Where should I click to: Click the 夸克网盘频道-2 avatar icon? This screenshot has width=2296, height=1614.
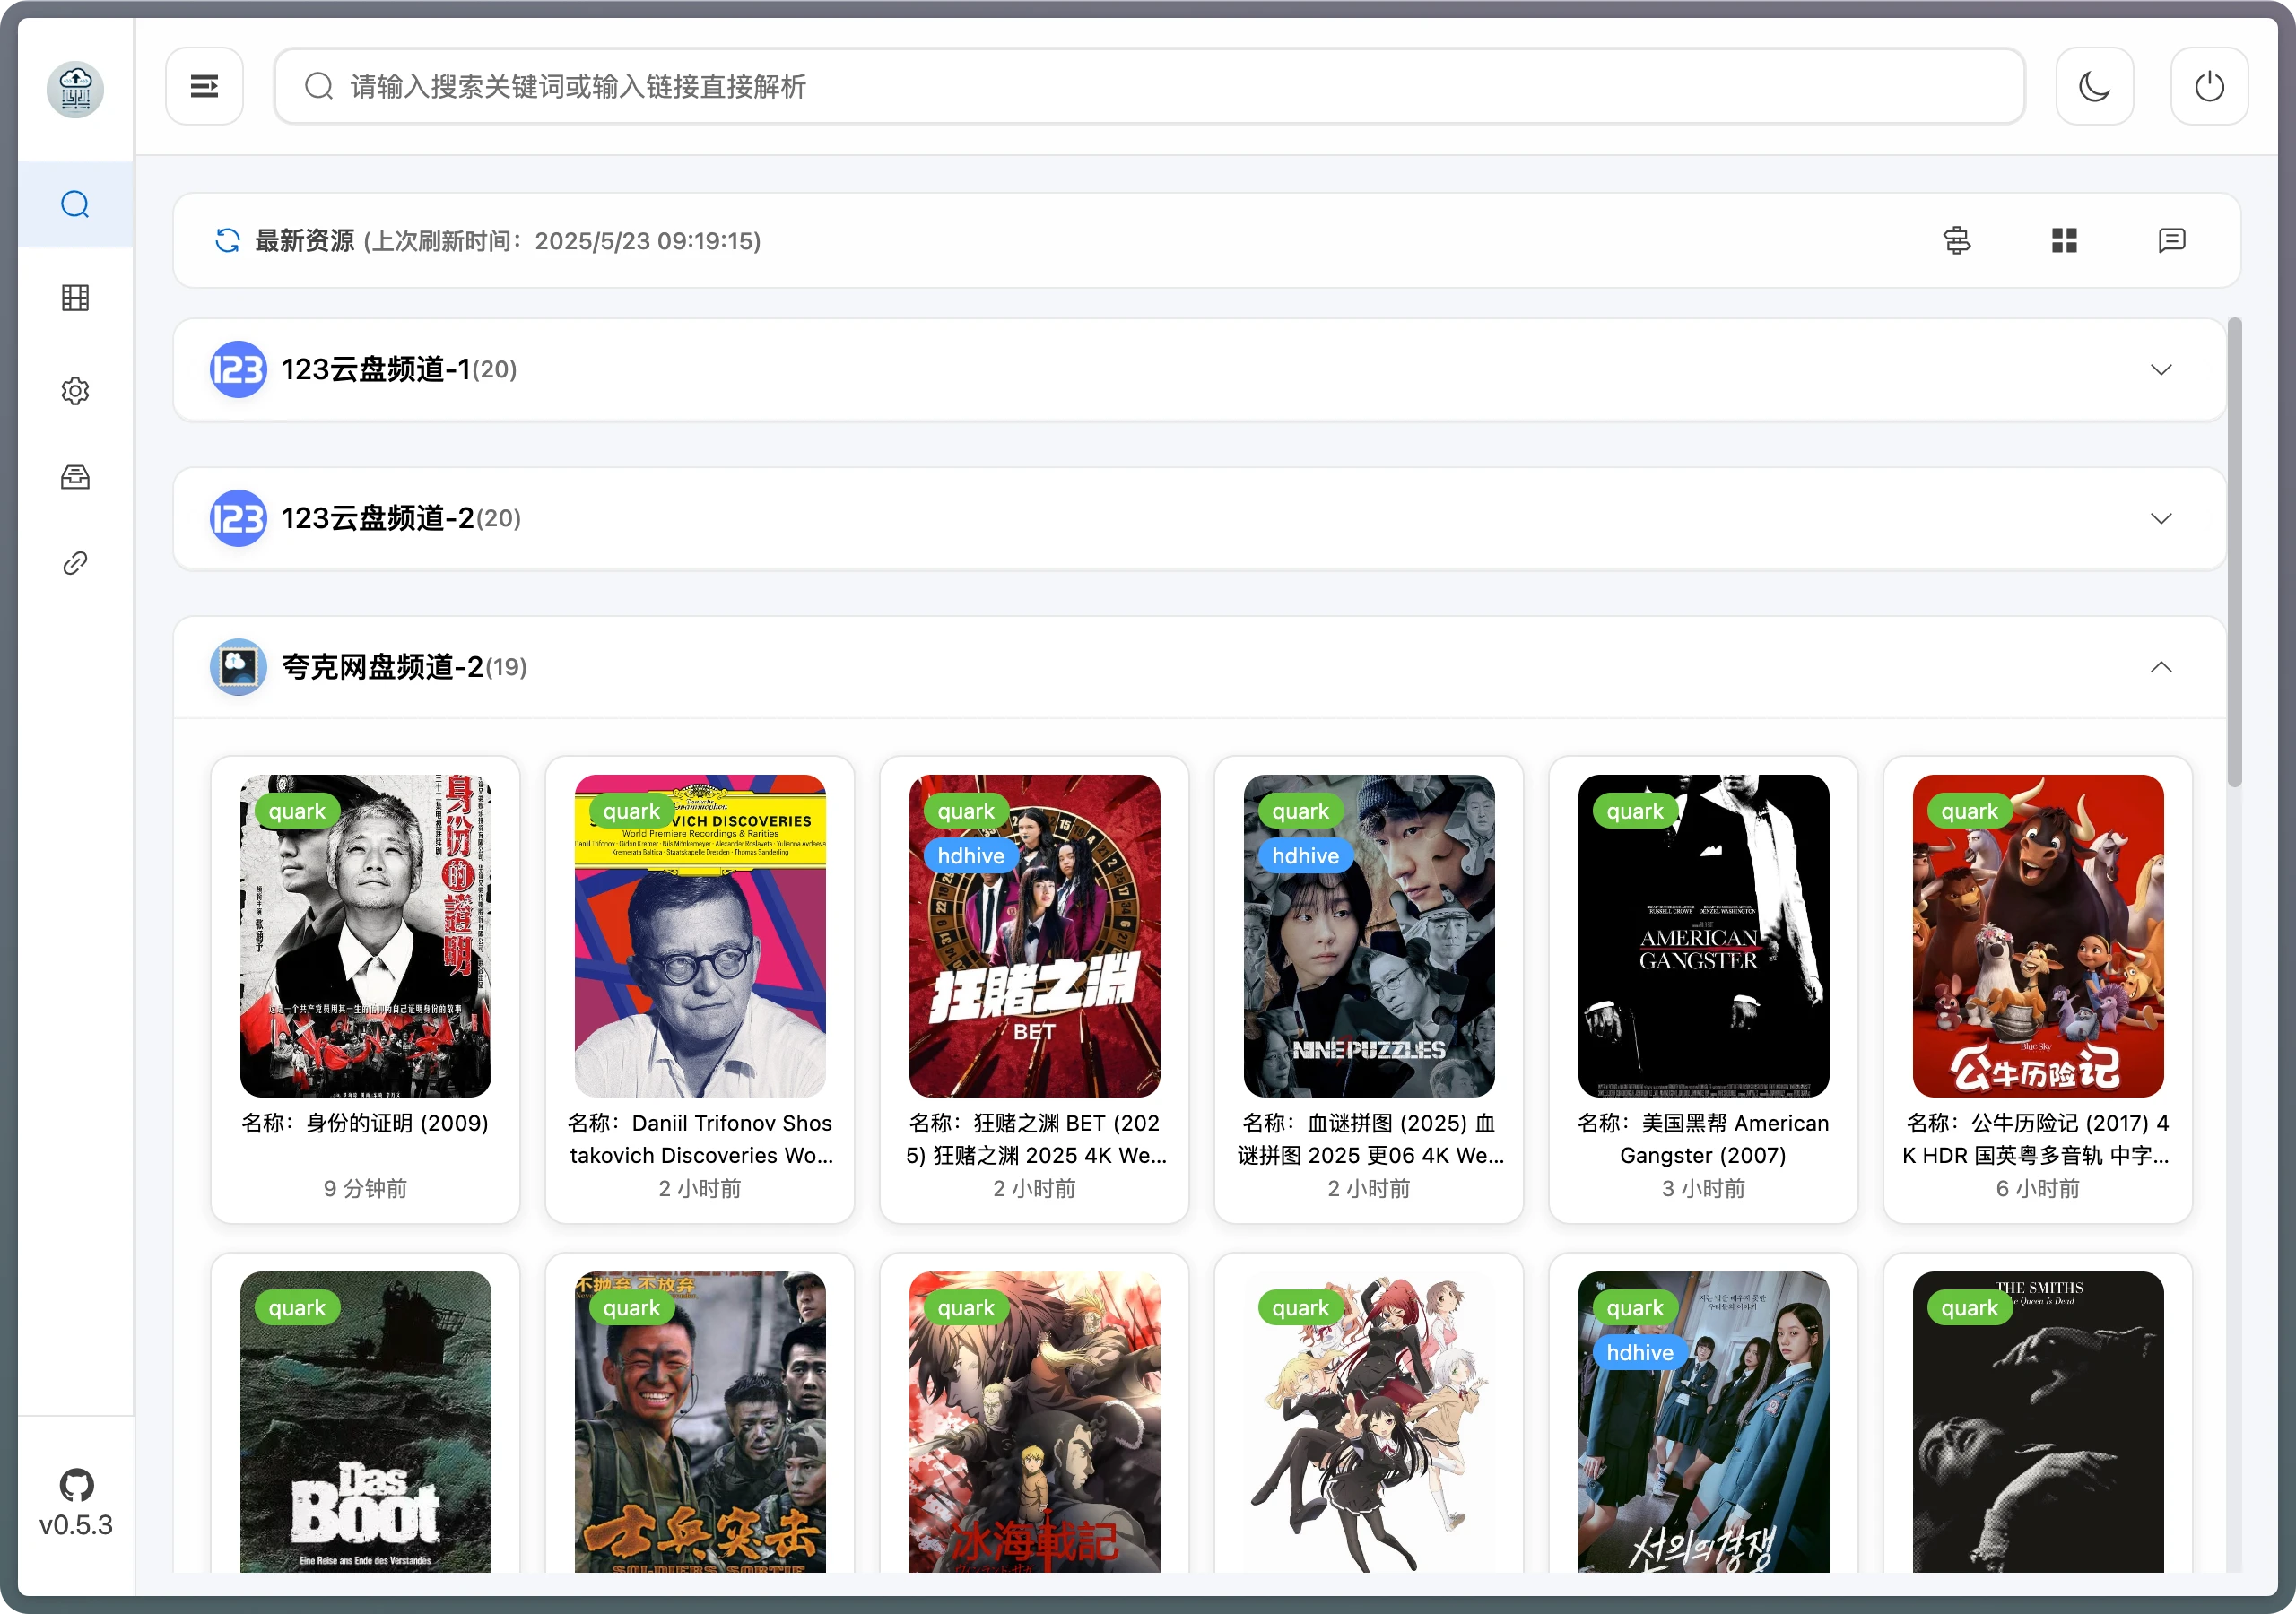pyautogui.click(x=237, y=667)
